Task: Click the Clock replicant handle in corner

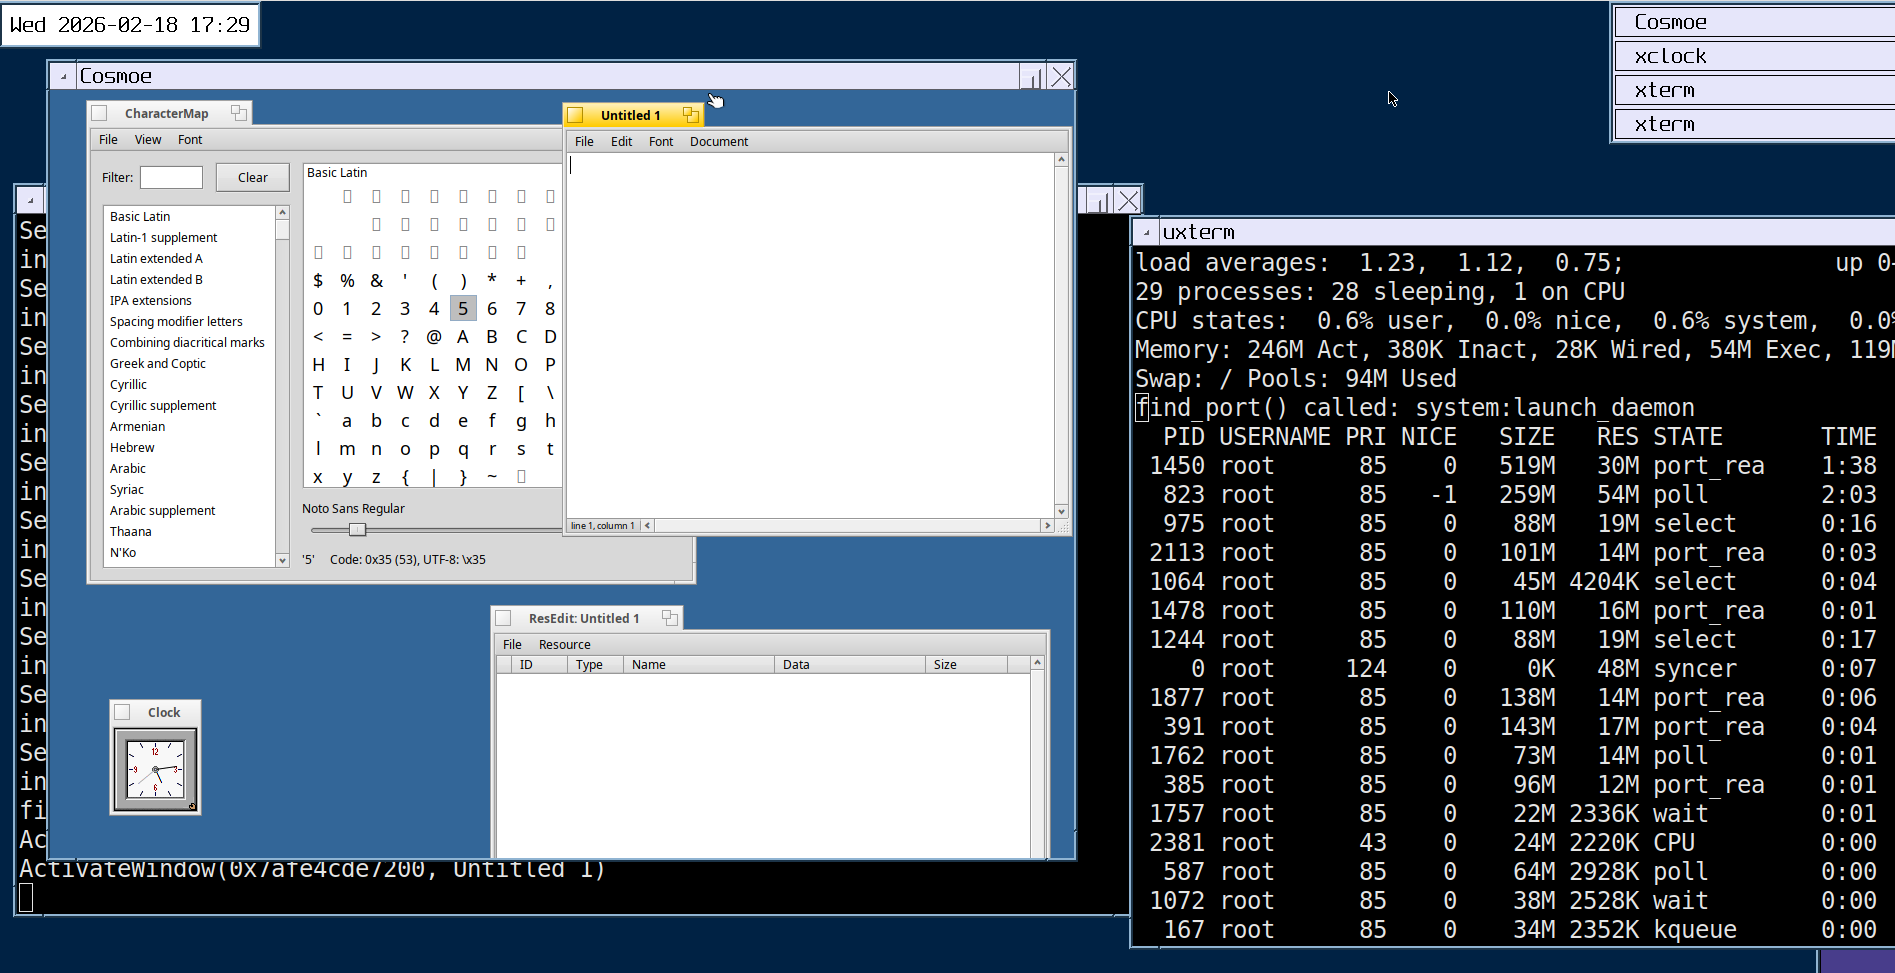Action: click(192, 805)
